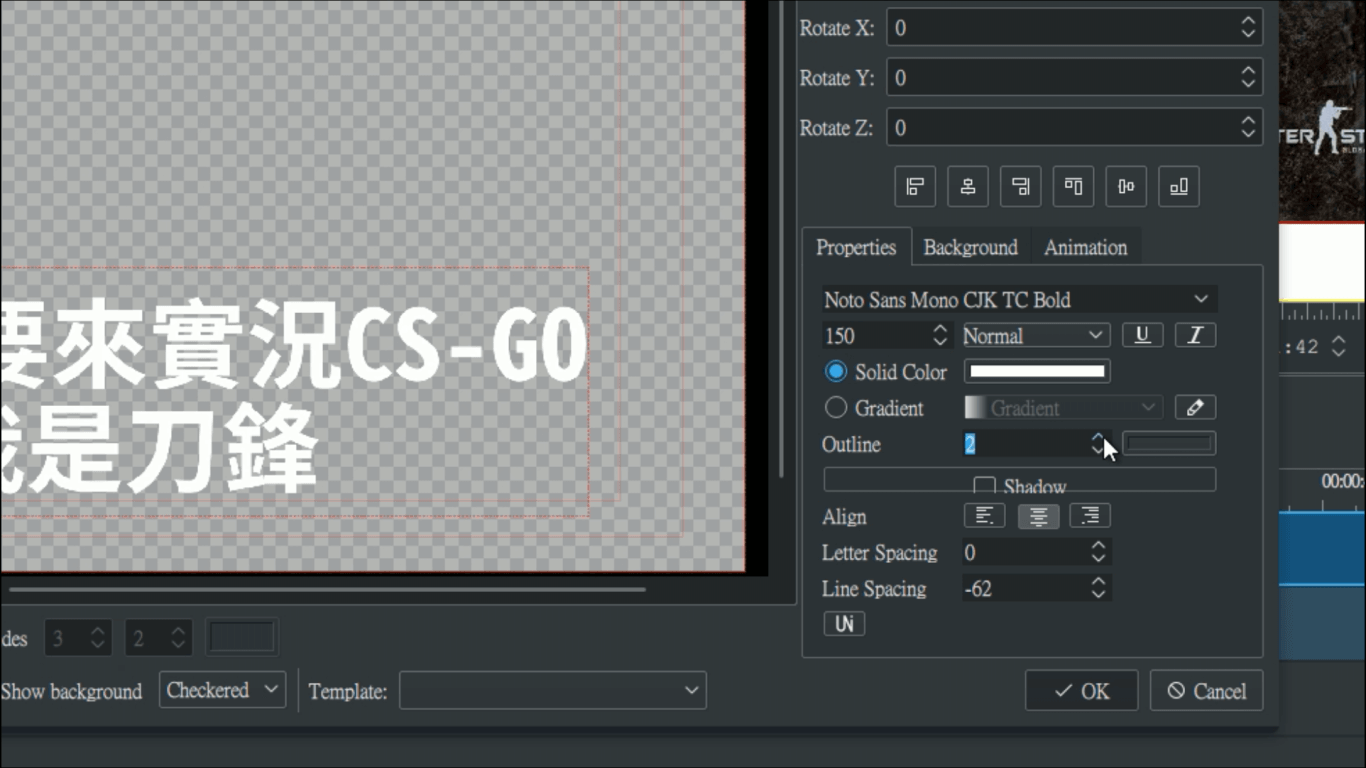1366x768 pixels.
Task: Open the Noto Sans Mono font dropdown
Action: [1019, 299]
